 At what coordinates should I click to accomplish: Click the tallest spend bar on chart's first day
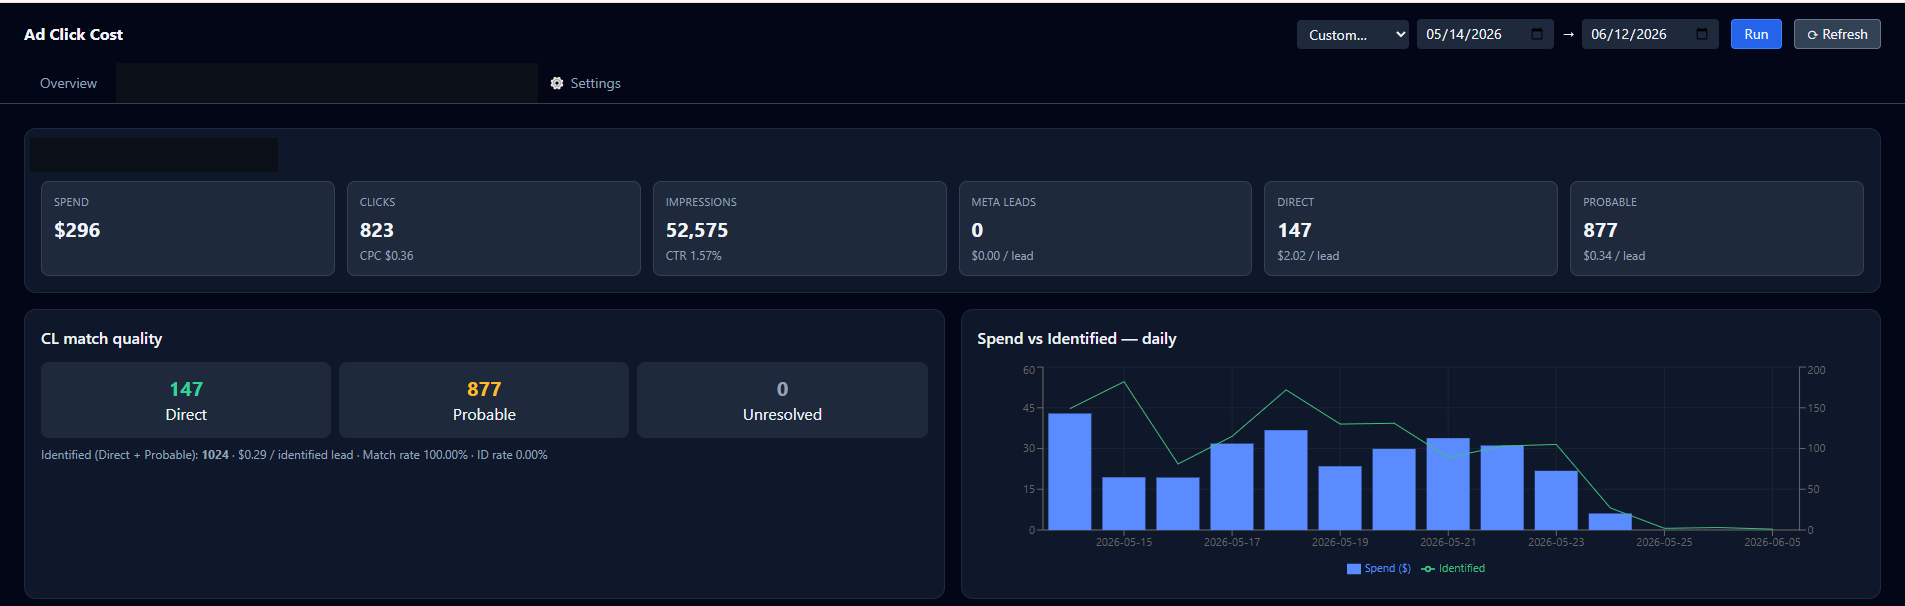point(1070,472)
